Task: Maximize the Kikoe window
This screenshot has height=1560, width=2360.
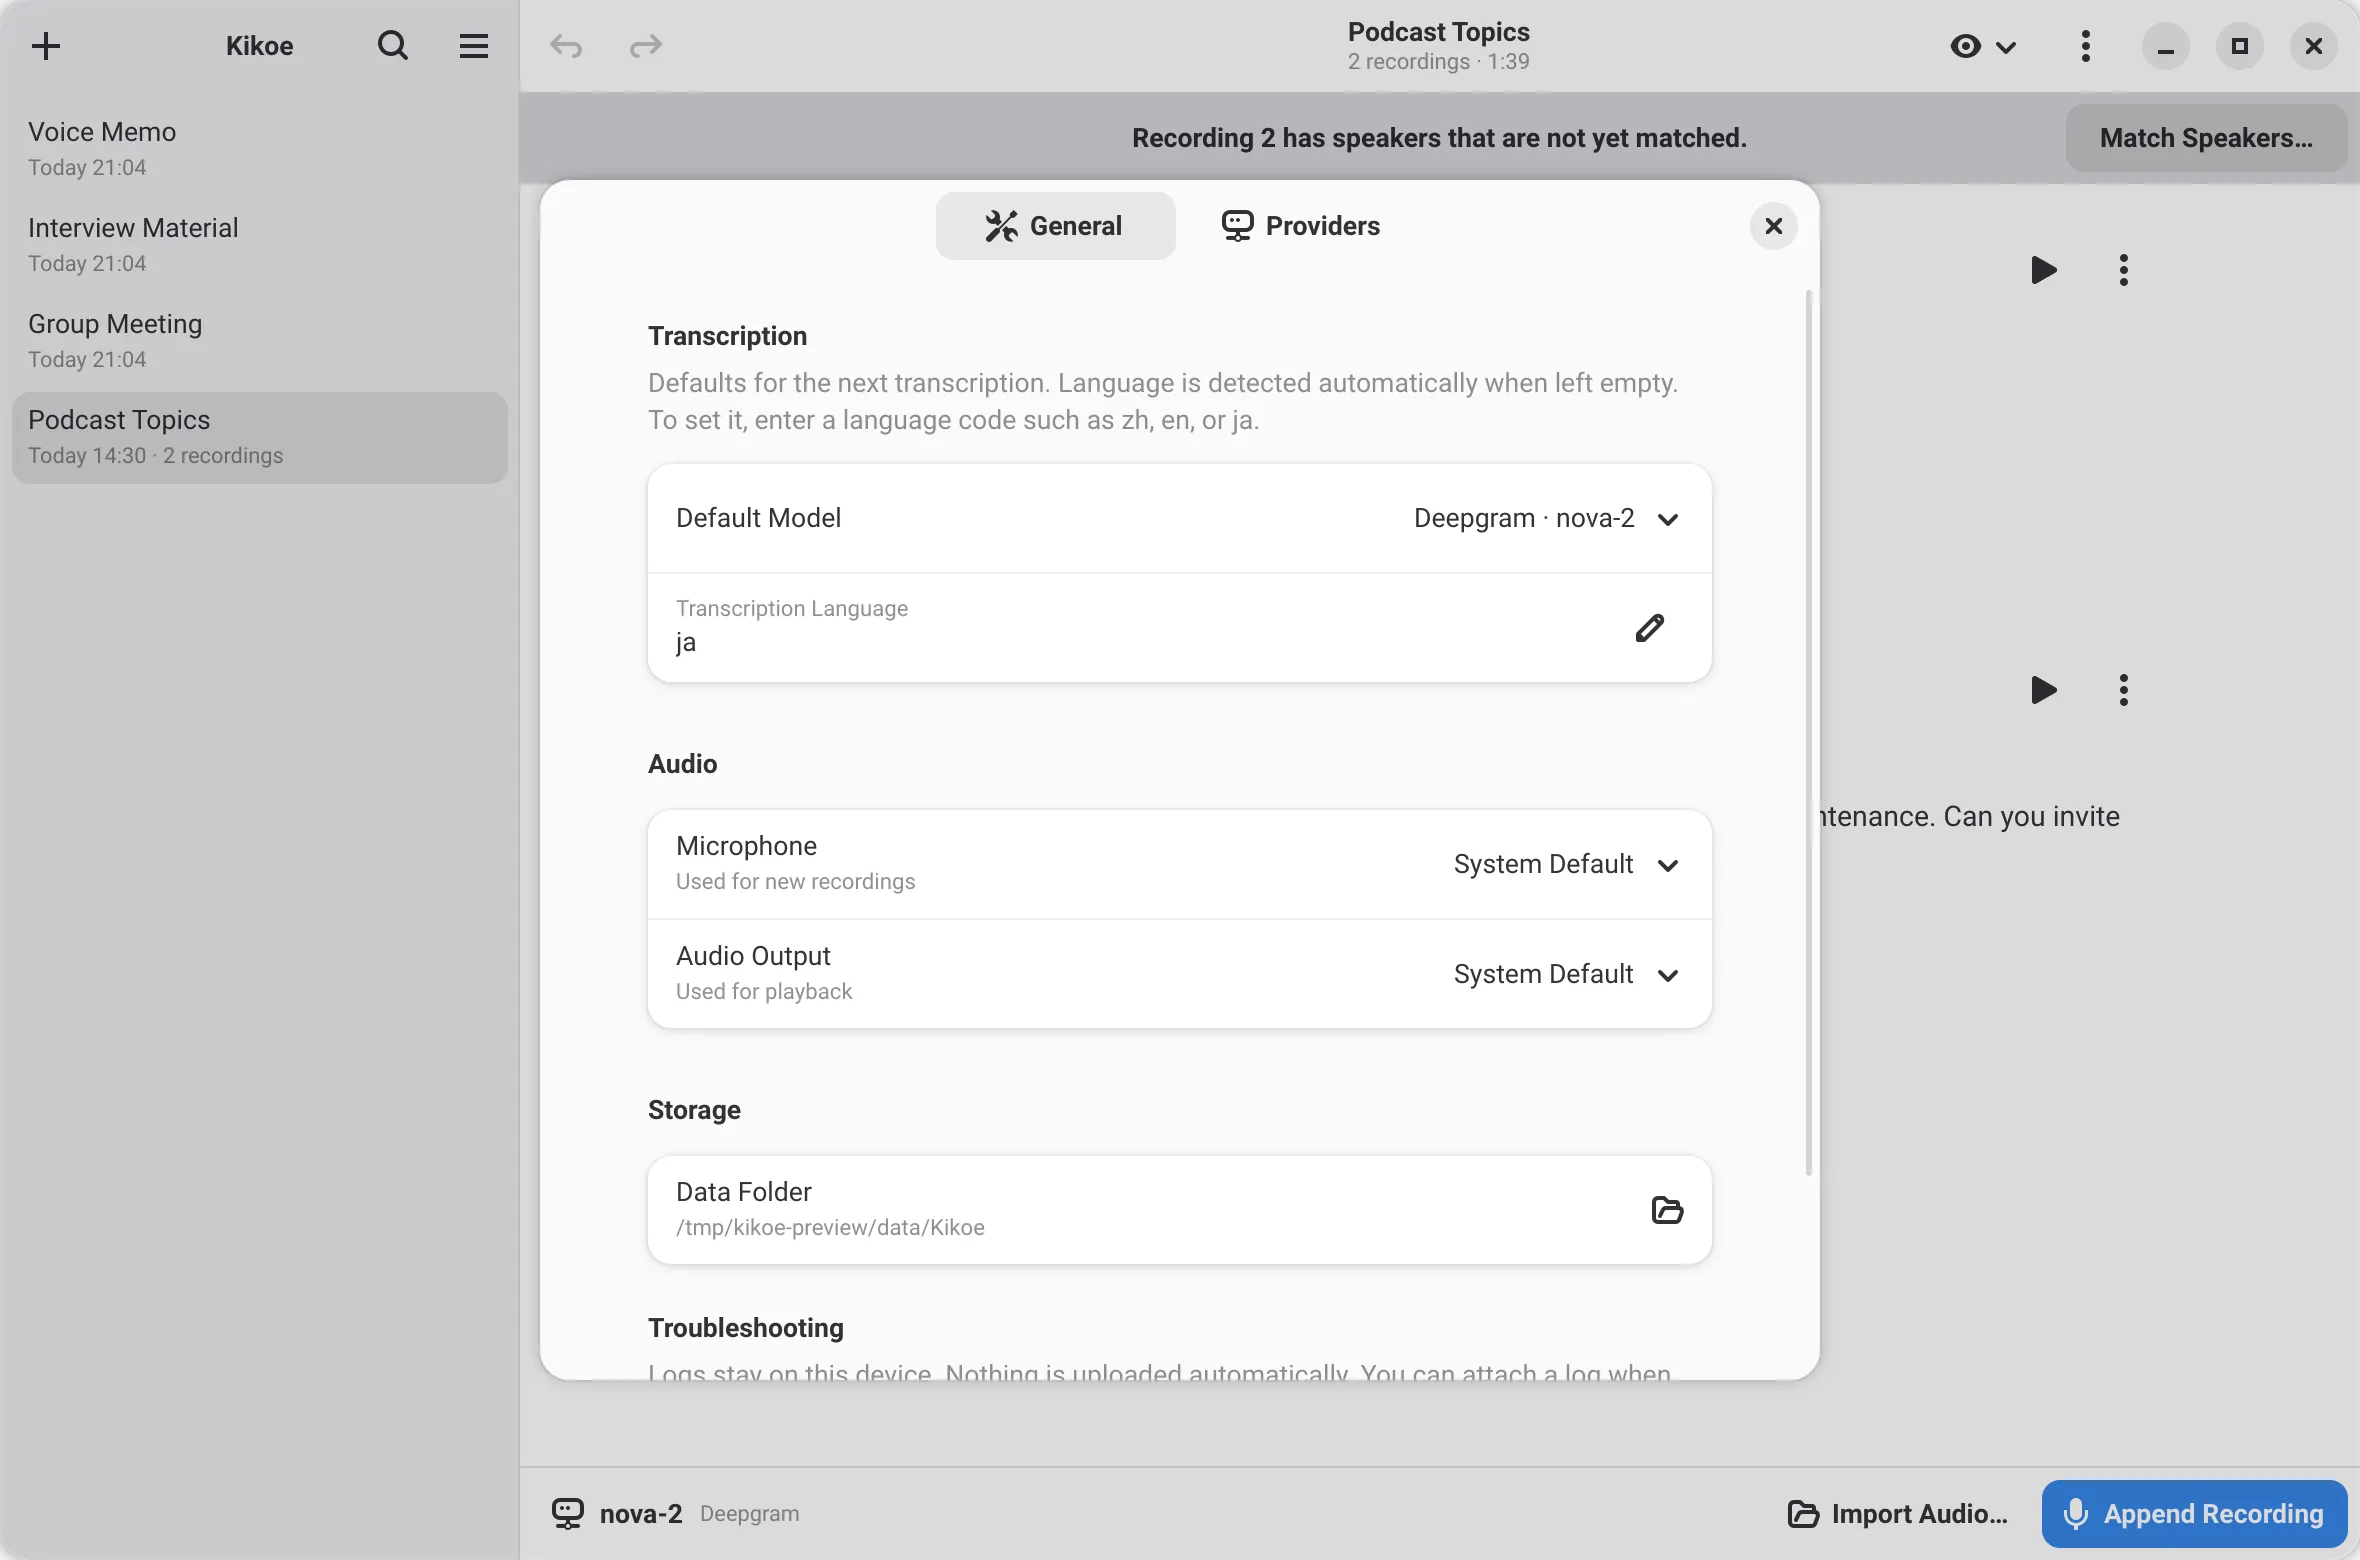Action: [2240, 46]
